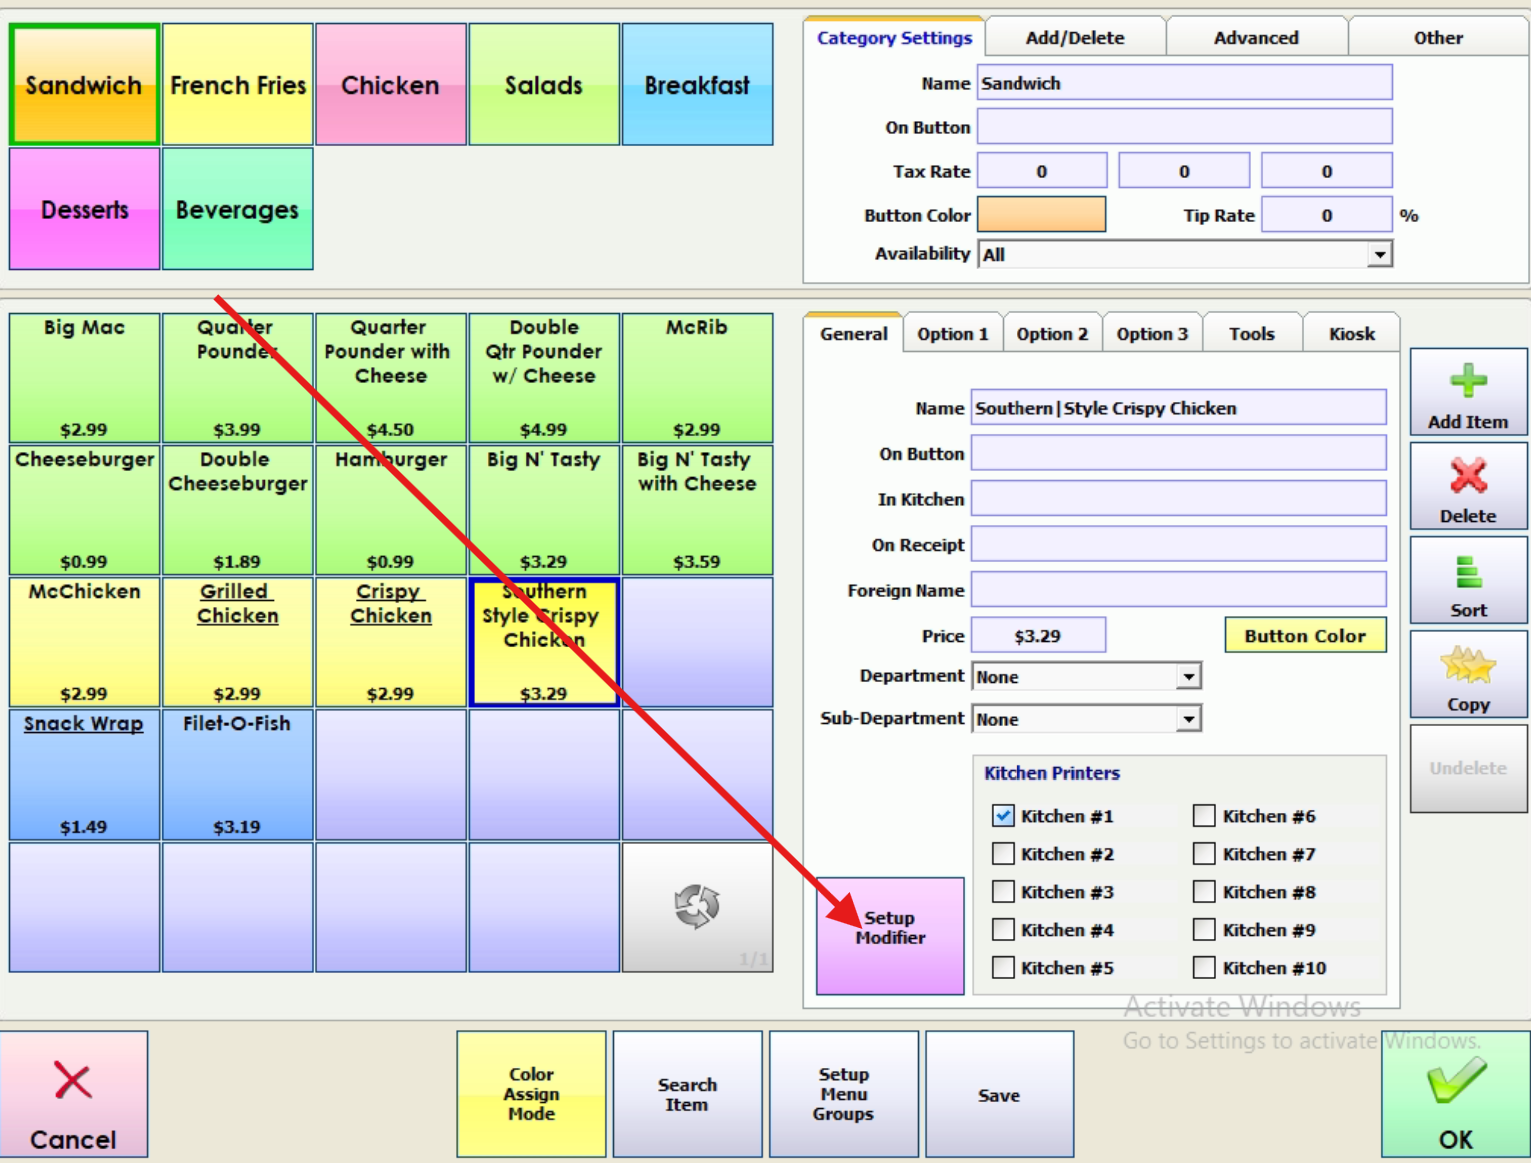Switch to the Add/Delete tab
This screenshot has height=1163, width=1531.
pyautogui.click(x=1075, y=38)
